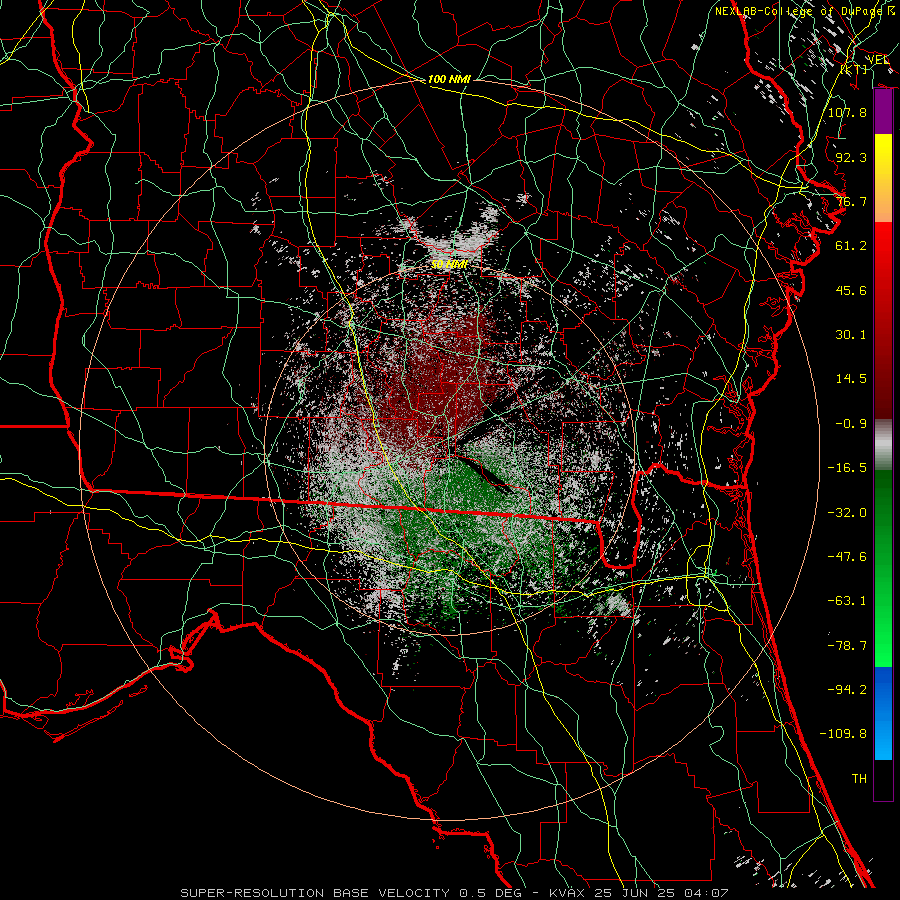
Task: Click the VEL legend title
Action: pyautogui.click(x=878, y=60)
